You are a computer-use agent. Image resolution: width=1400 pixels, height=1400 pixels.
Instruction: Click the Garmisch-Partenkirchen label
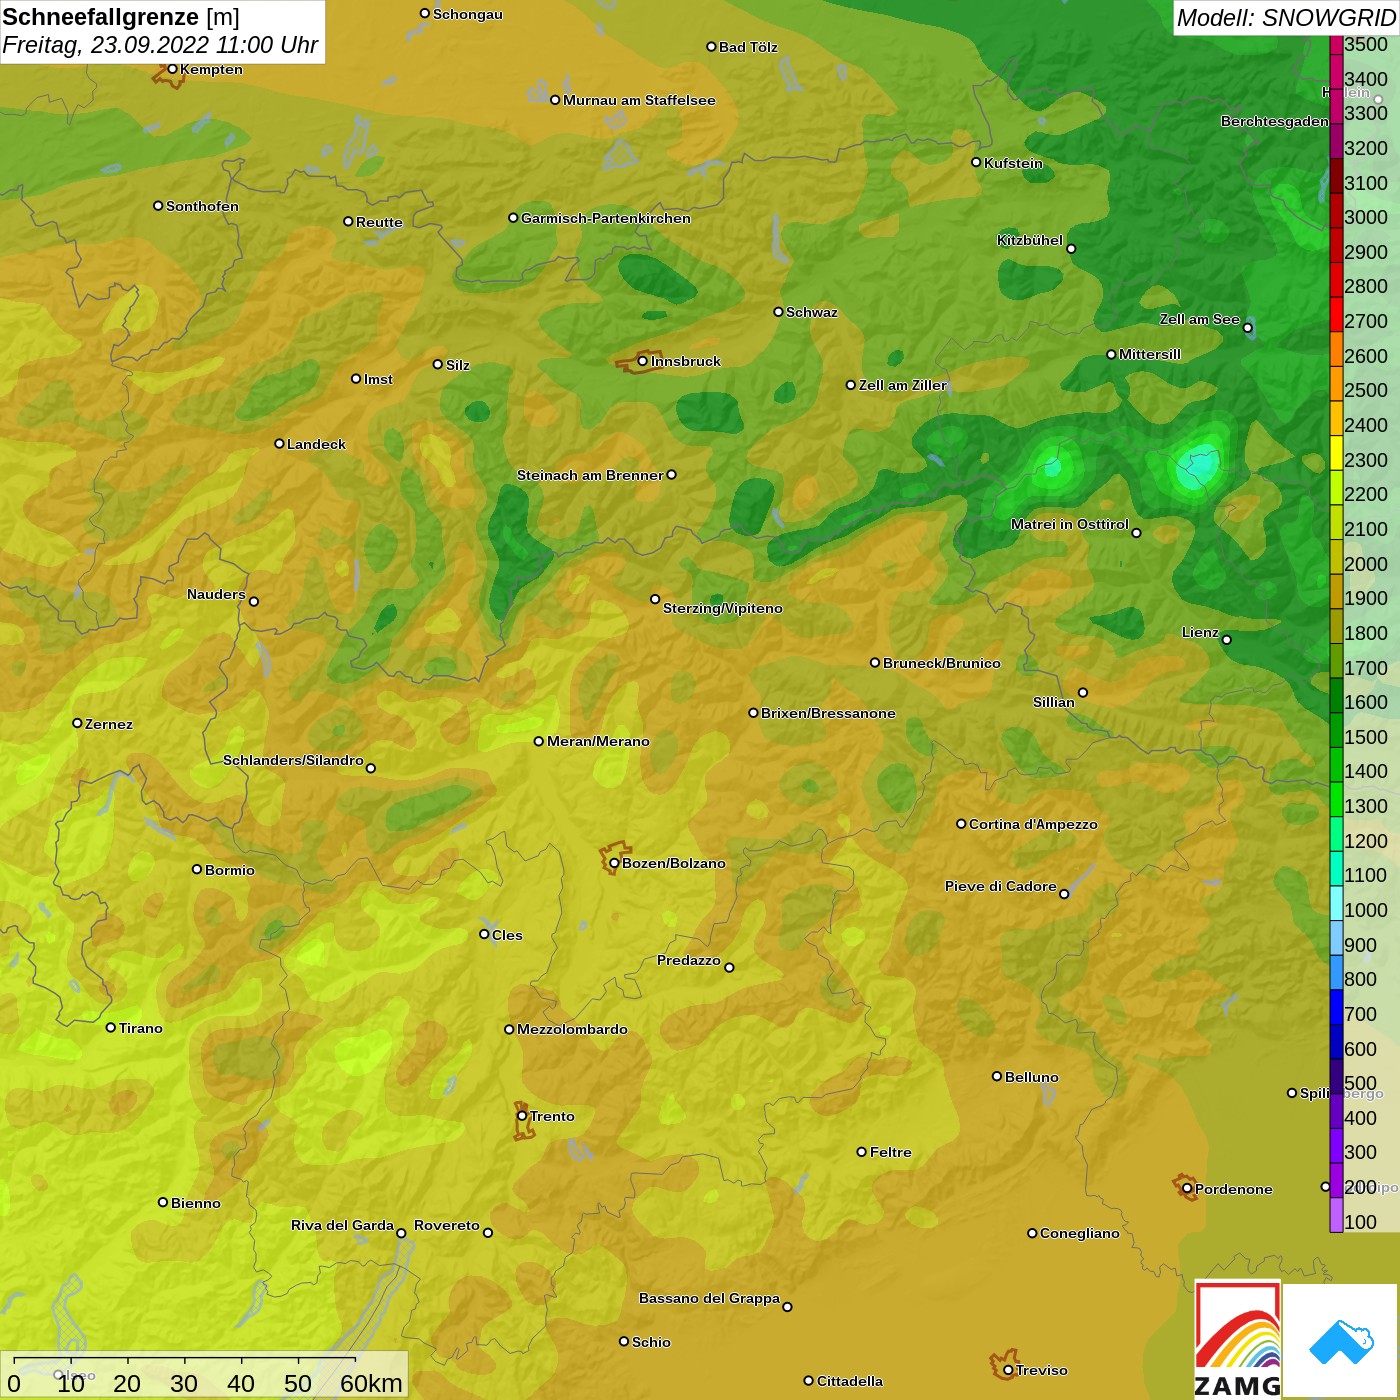pyautogui.click(x=606, y=218)
